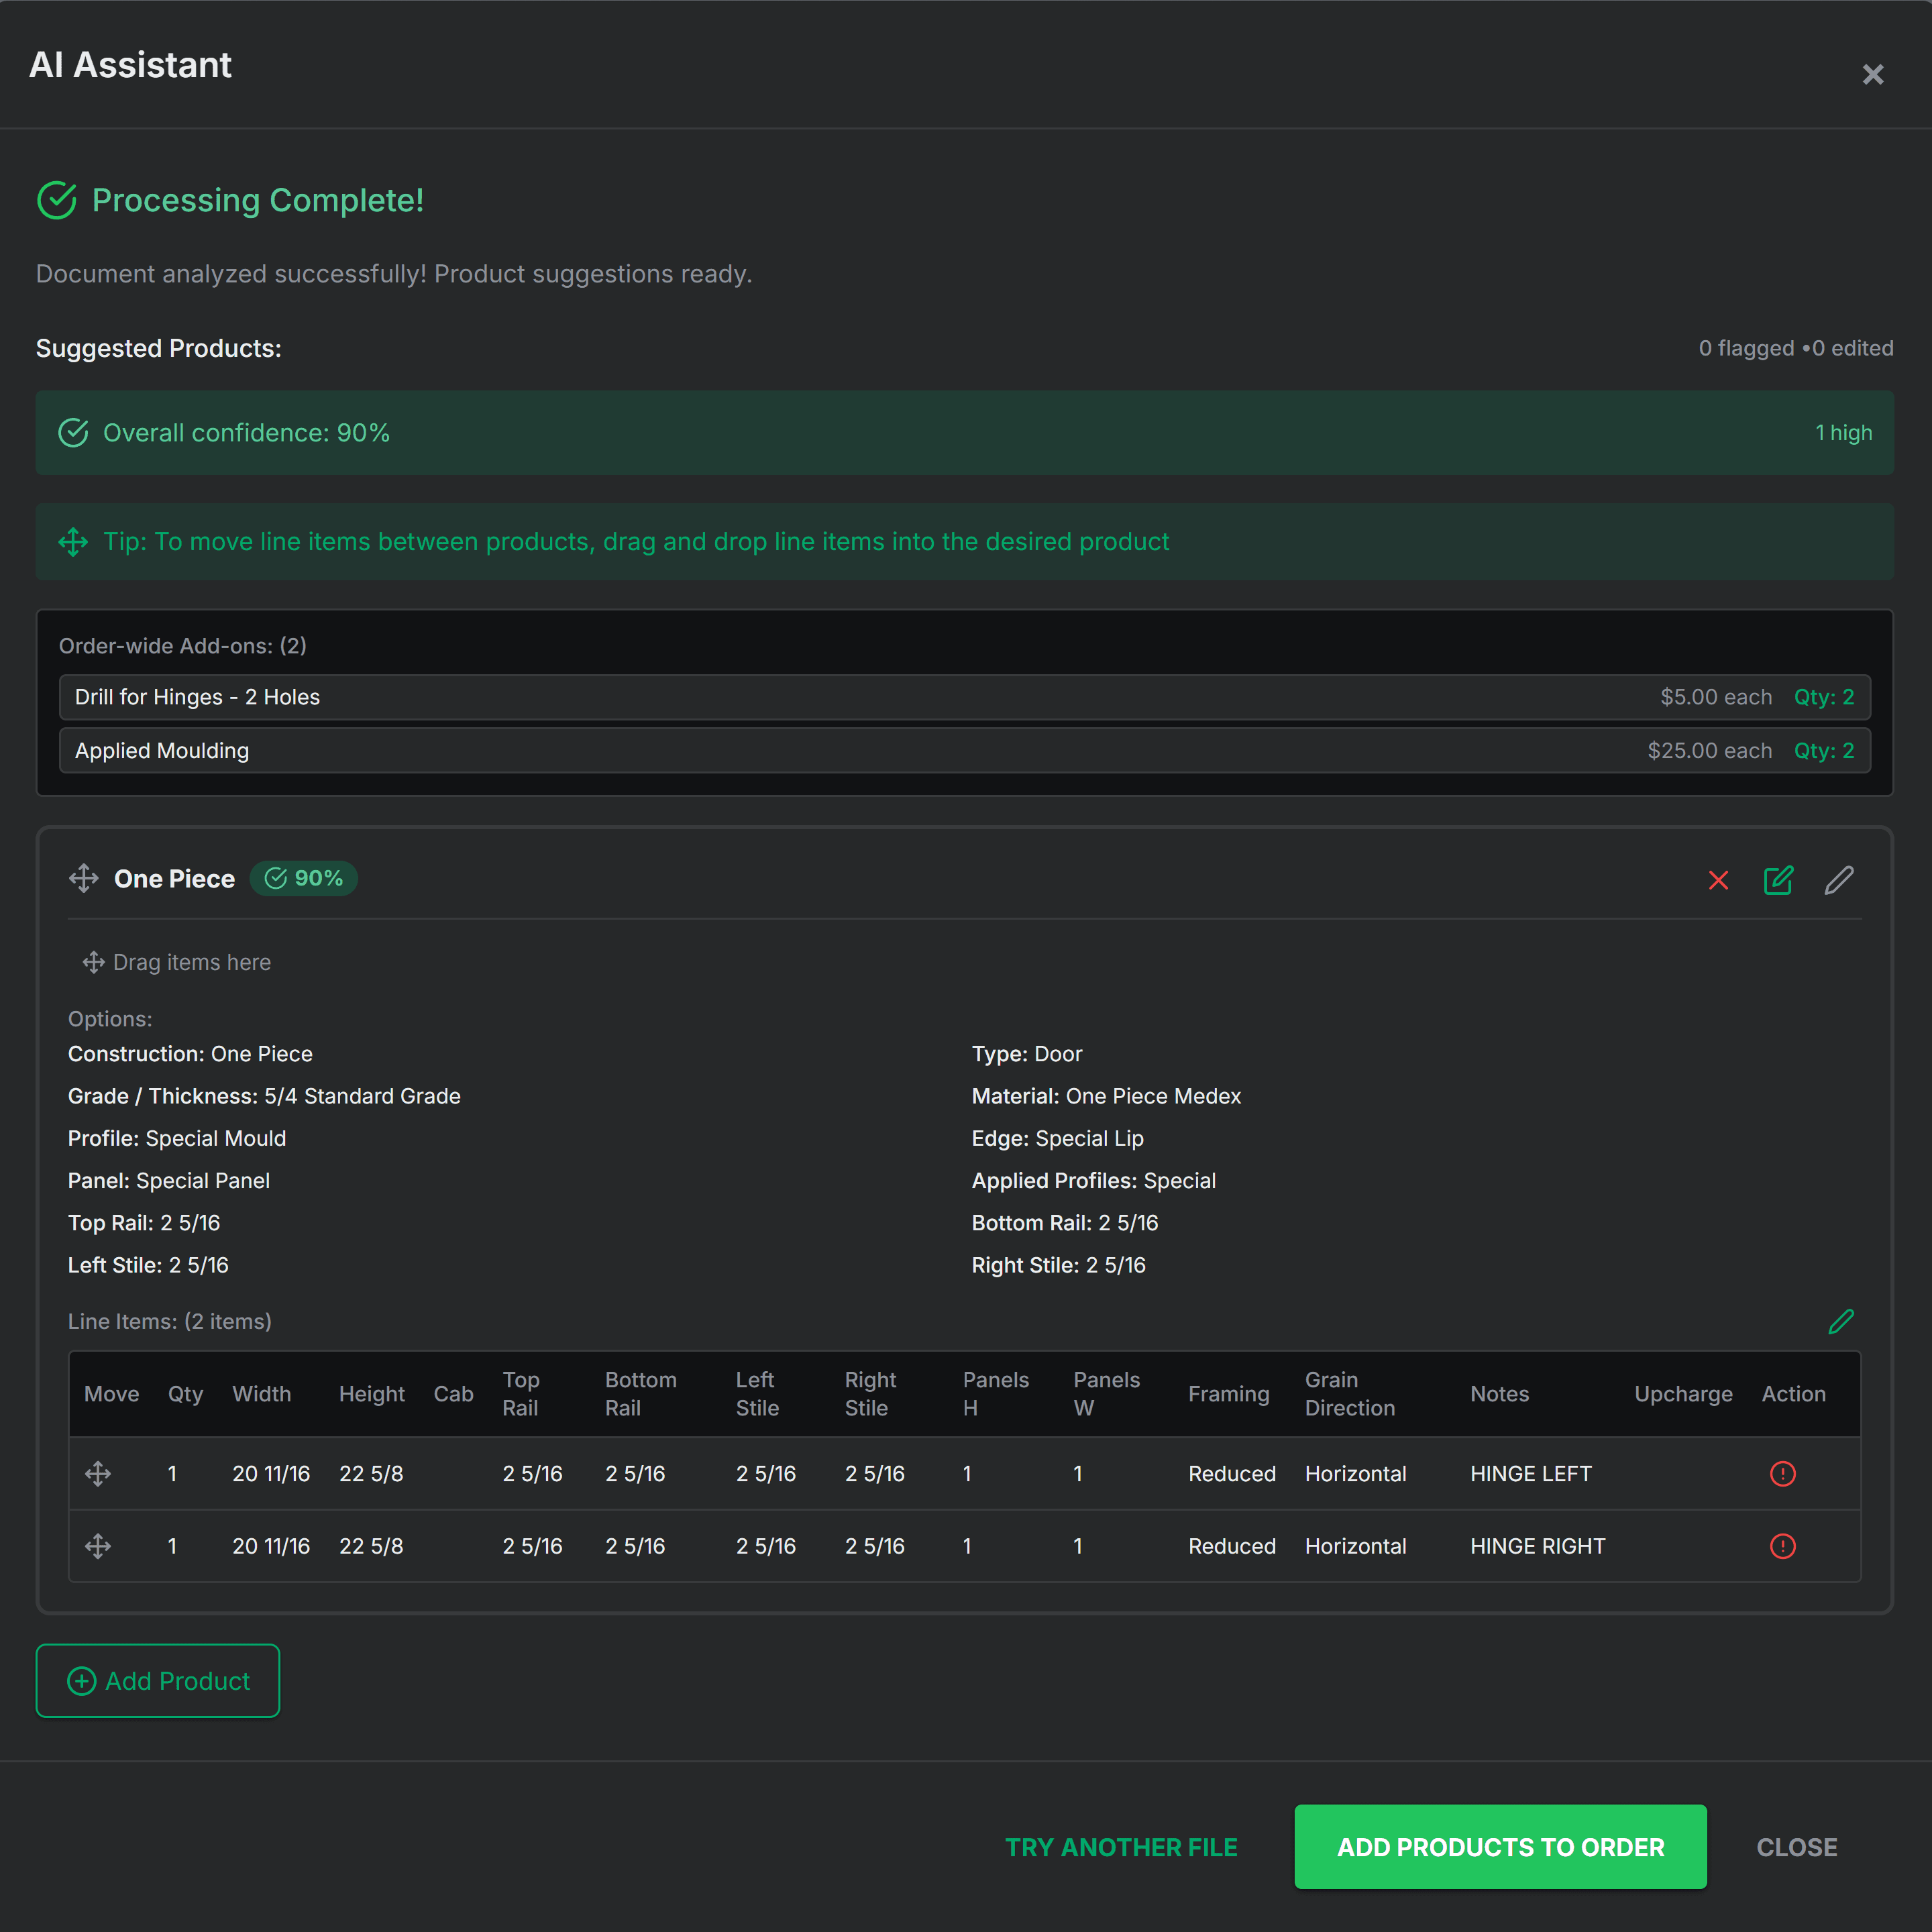Click the Left Stile: 2 5/16 option

pyautogui.click(x=148, y=1265)
